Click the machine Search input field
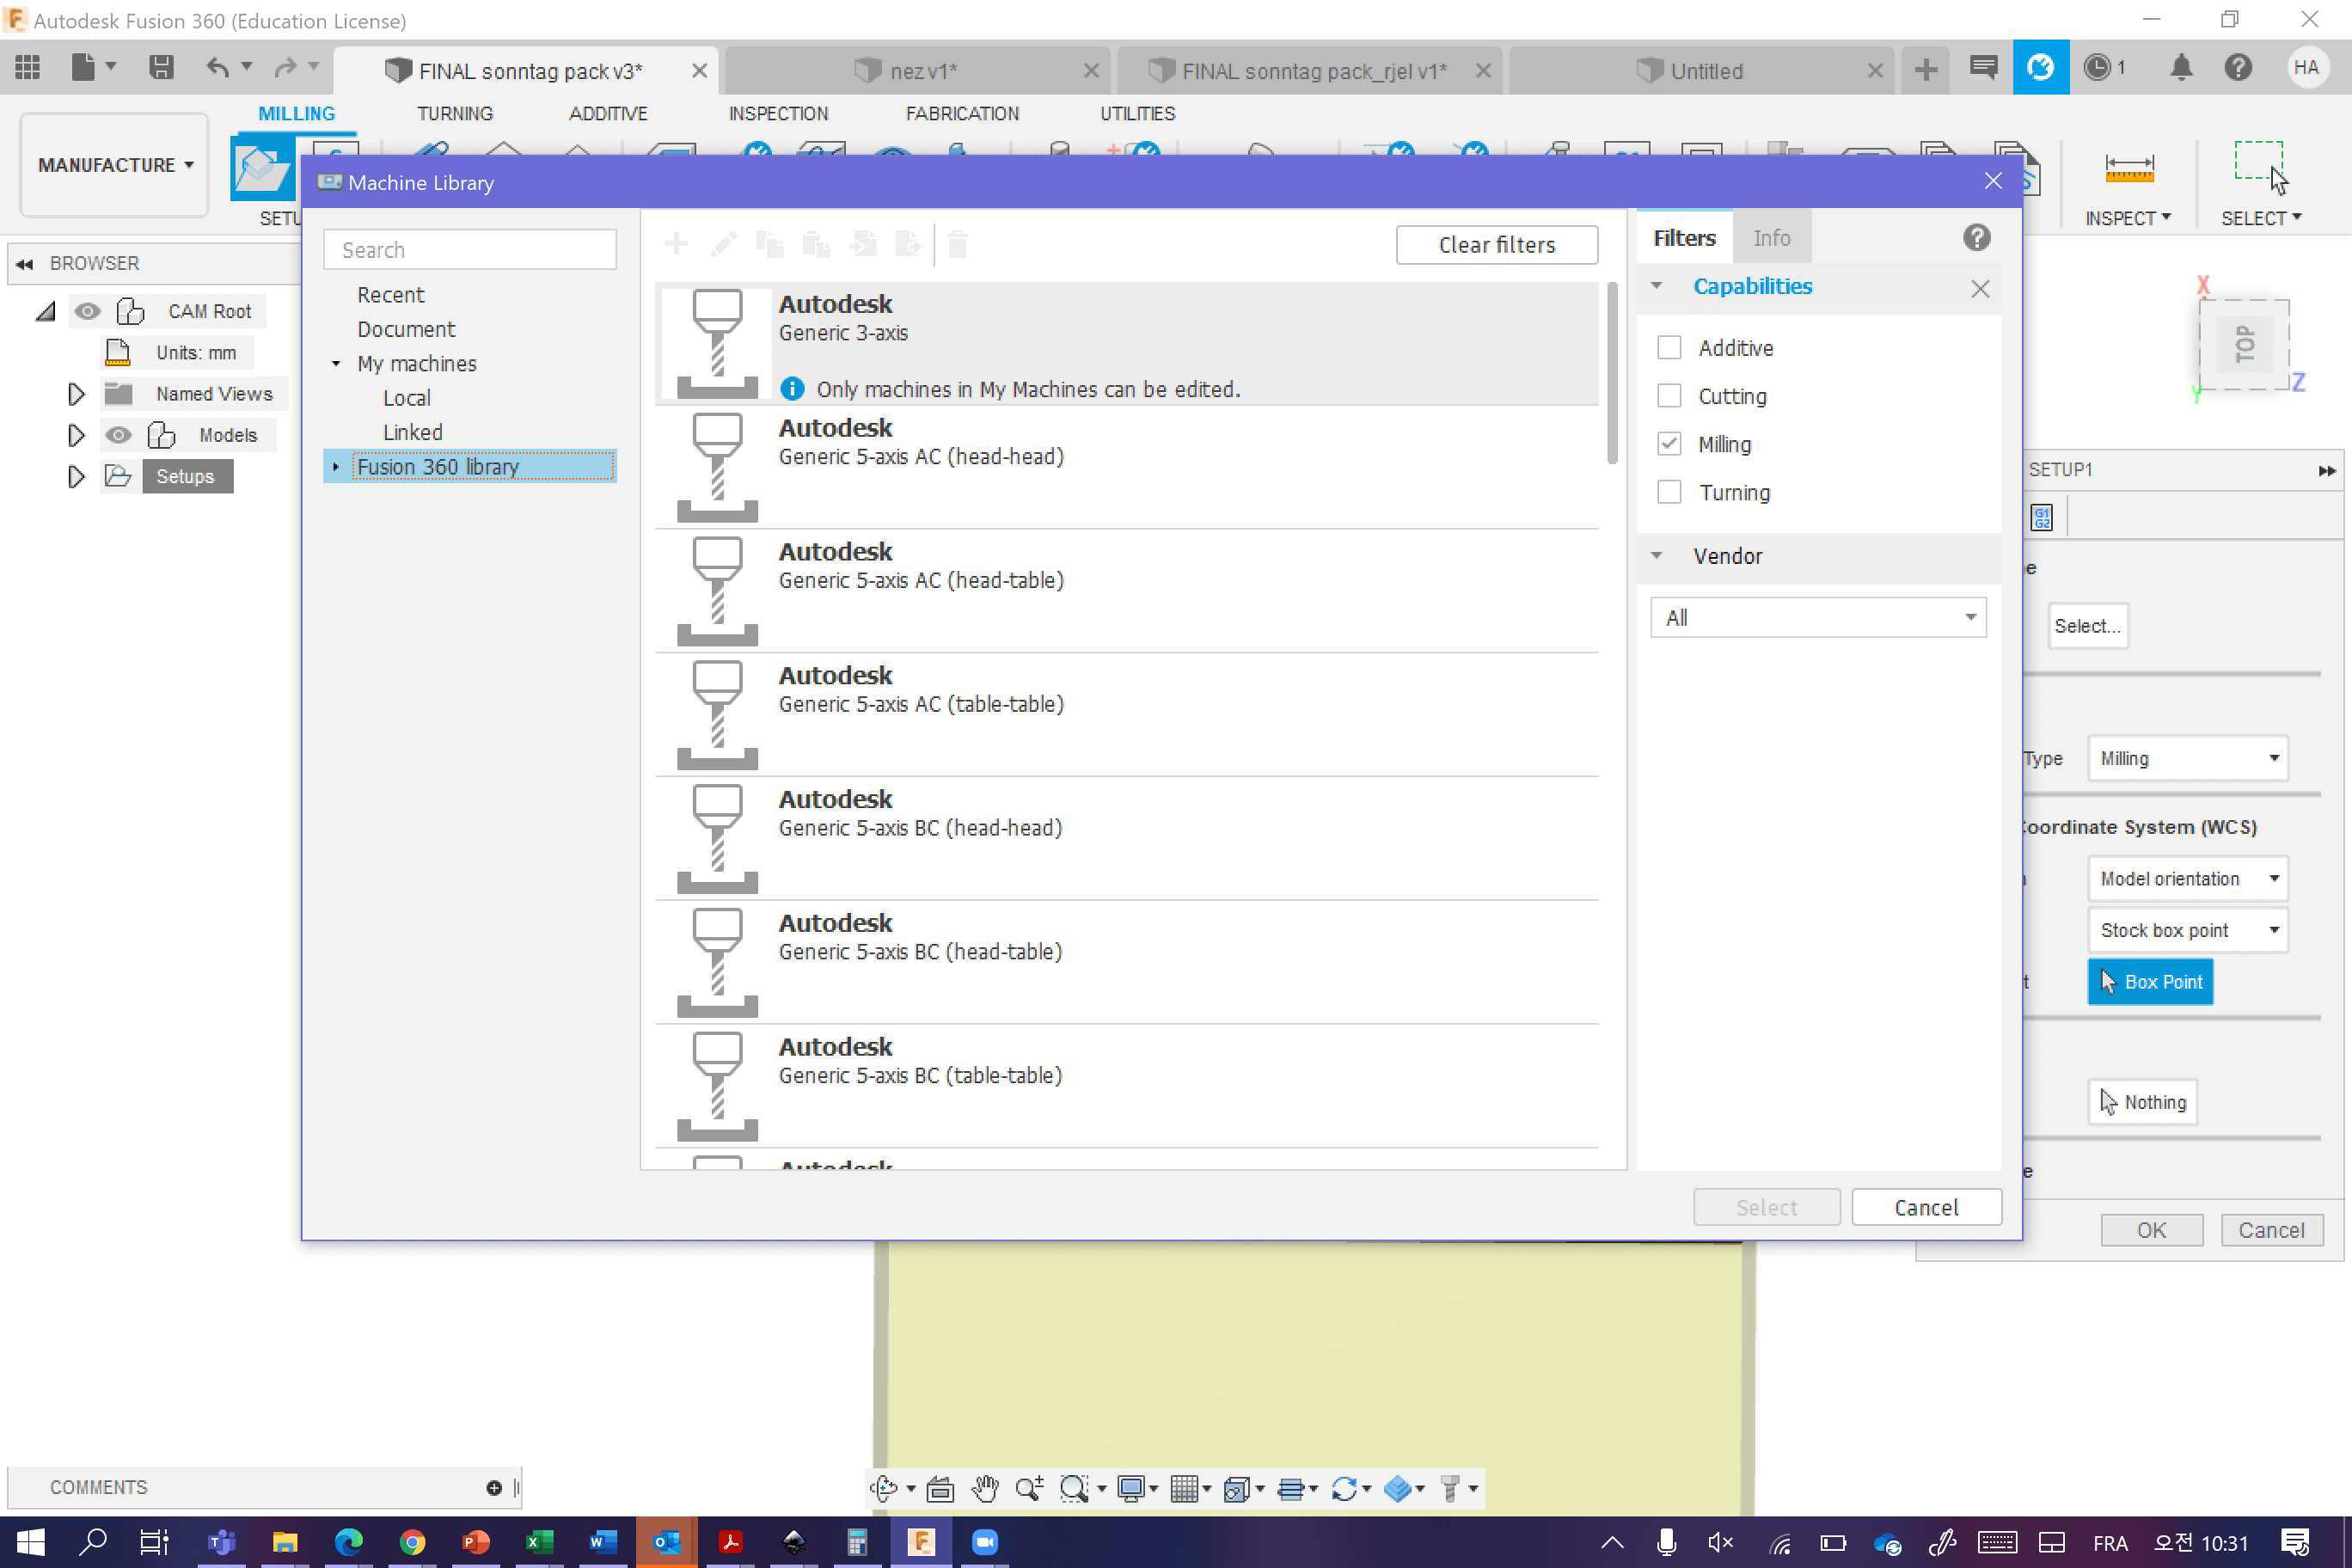Viewport: 2352px width, 1568px height. pos(470,250)
